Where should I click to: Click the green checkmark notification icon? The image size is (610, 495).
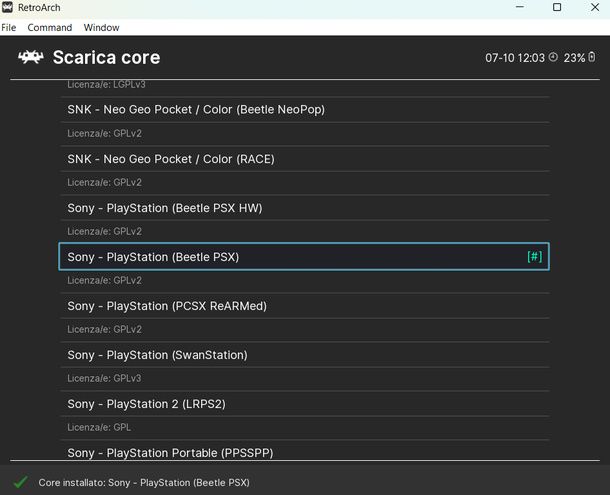[20, 482]
